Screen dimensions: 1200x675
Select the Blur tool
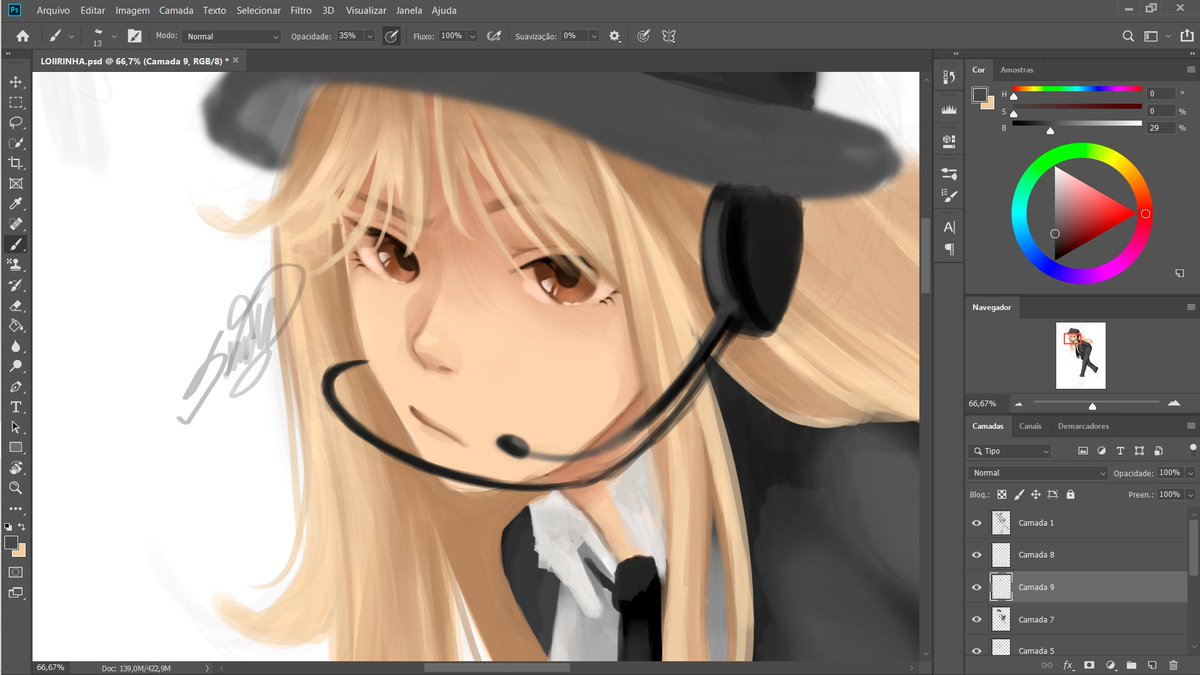16,346
